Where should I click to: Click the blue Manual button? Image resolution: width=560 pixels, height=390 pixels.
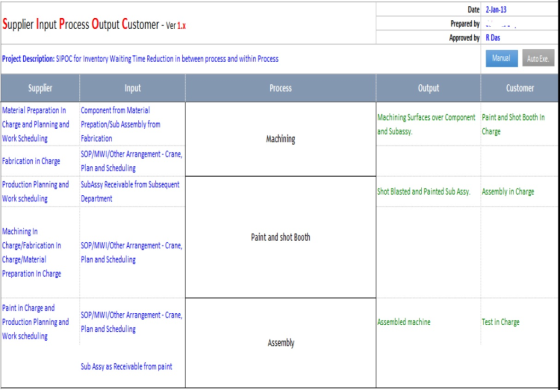point(501,58)
